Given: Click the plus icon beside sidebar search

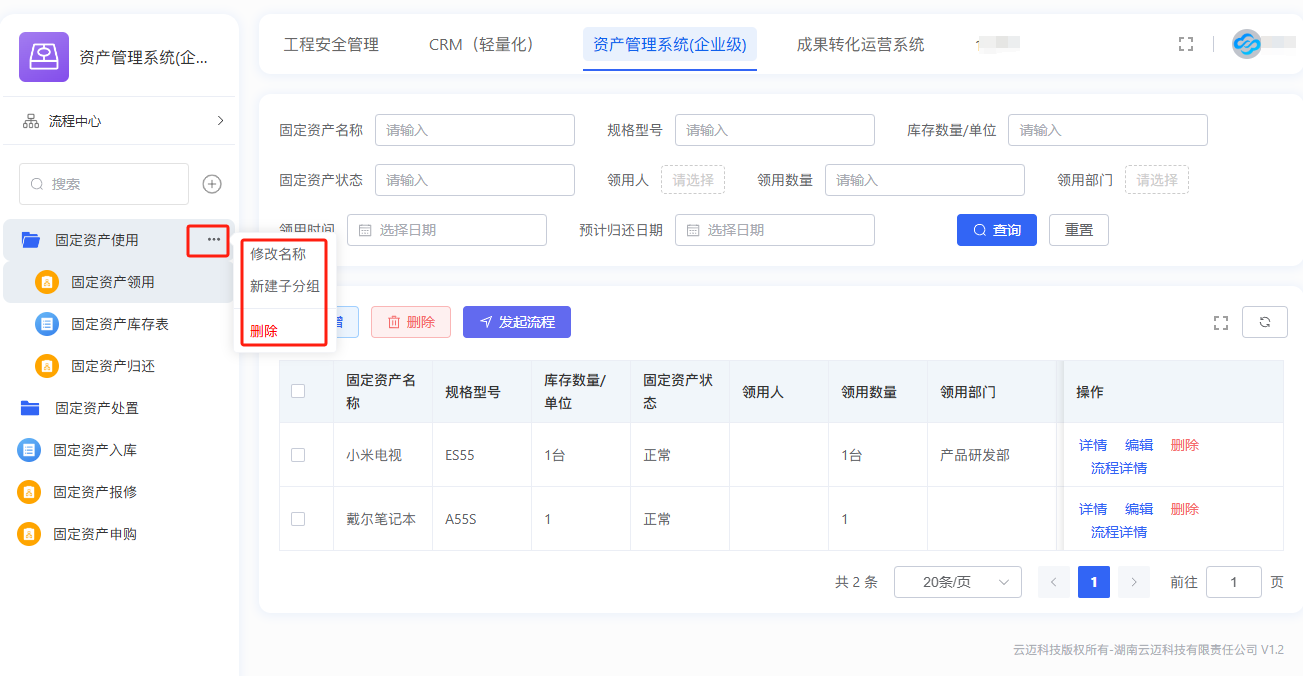Looking at the screenshot, I should [212, 184].
